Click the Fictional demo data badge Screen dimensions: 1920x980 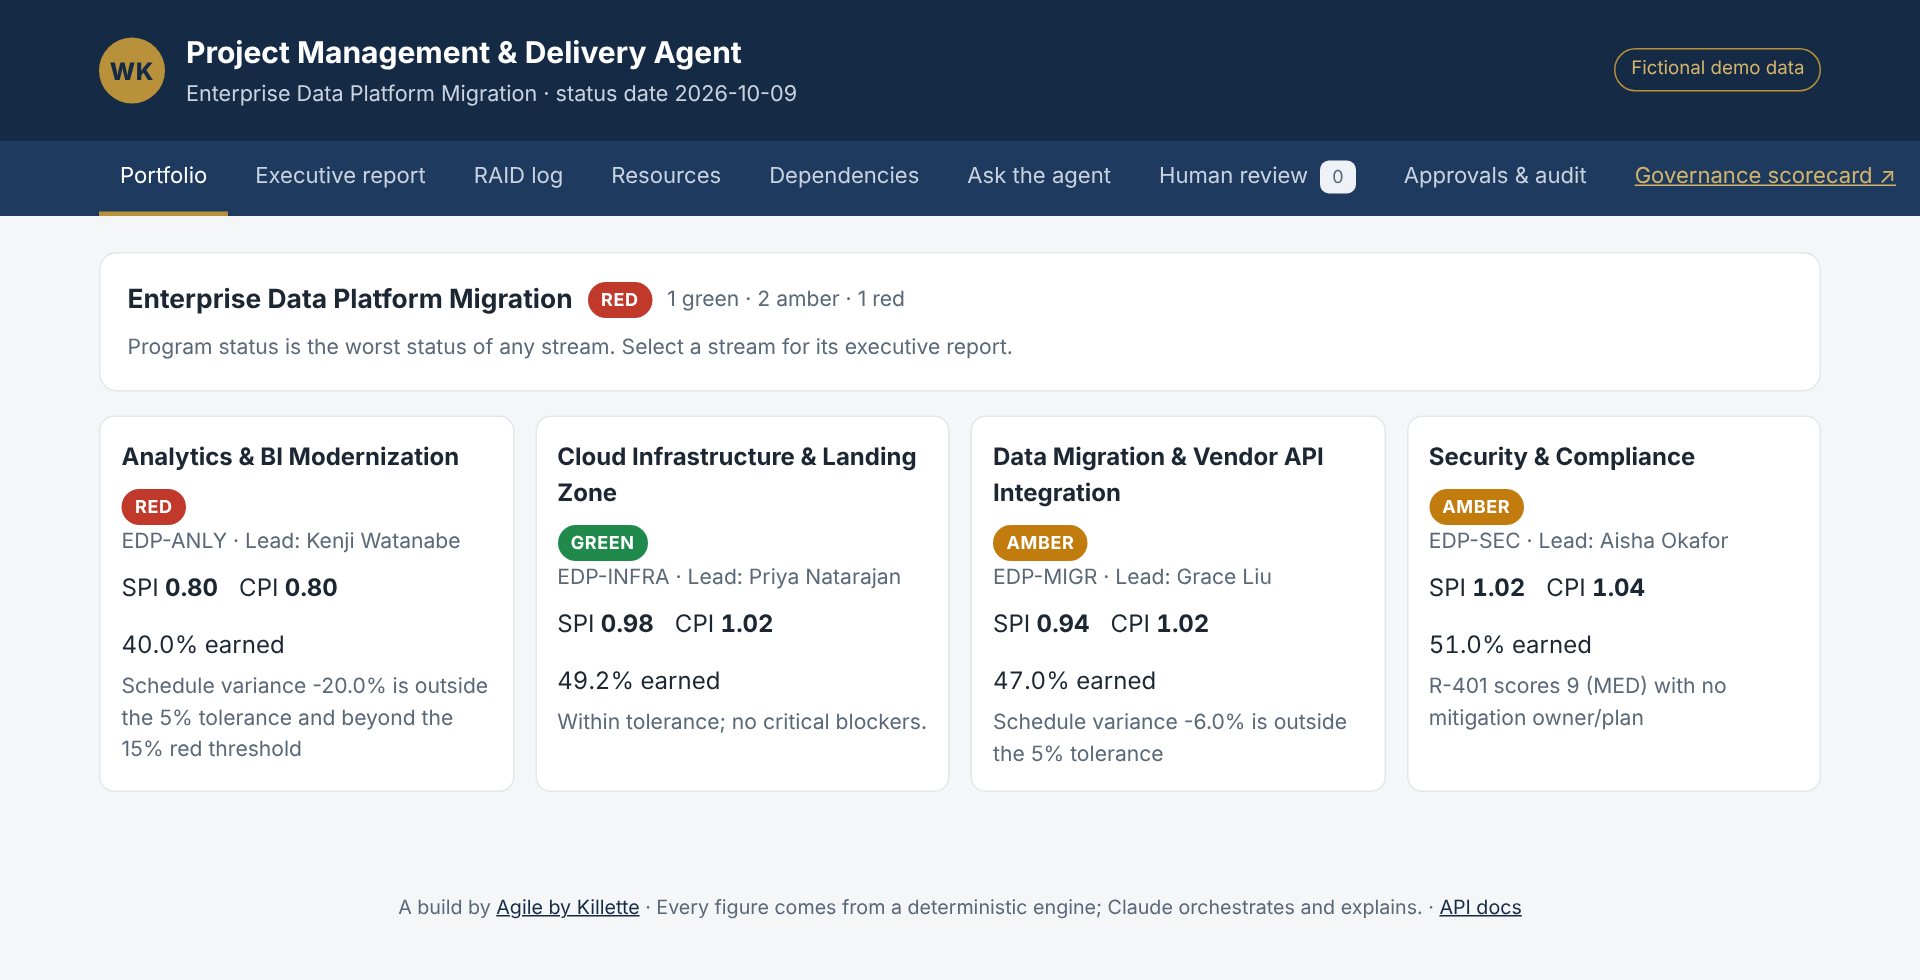coord(1717,69)
